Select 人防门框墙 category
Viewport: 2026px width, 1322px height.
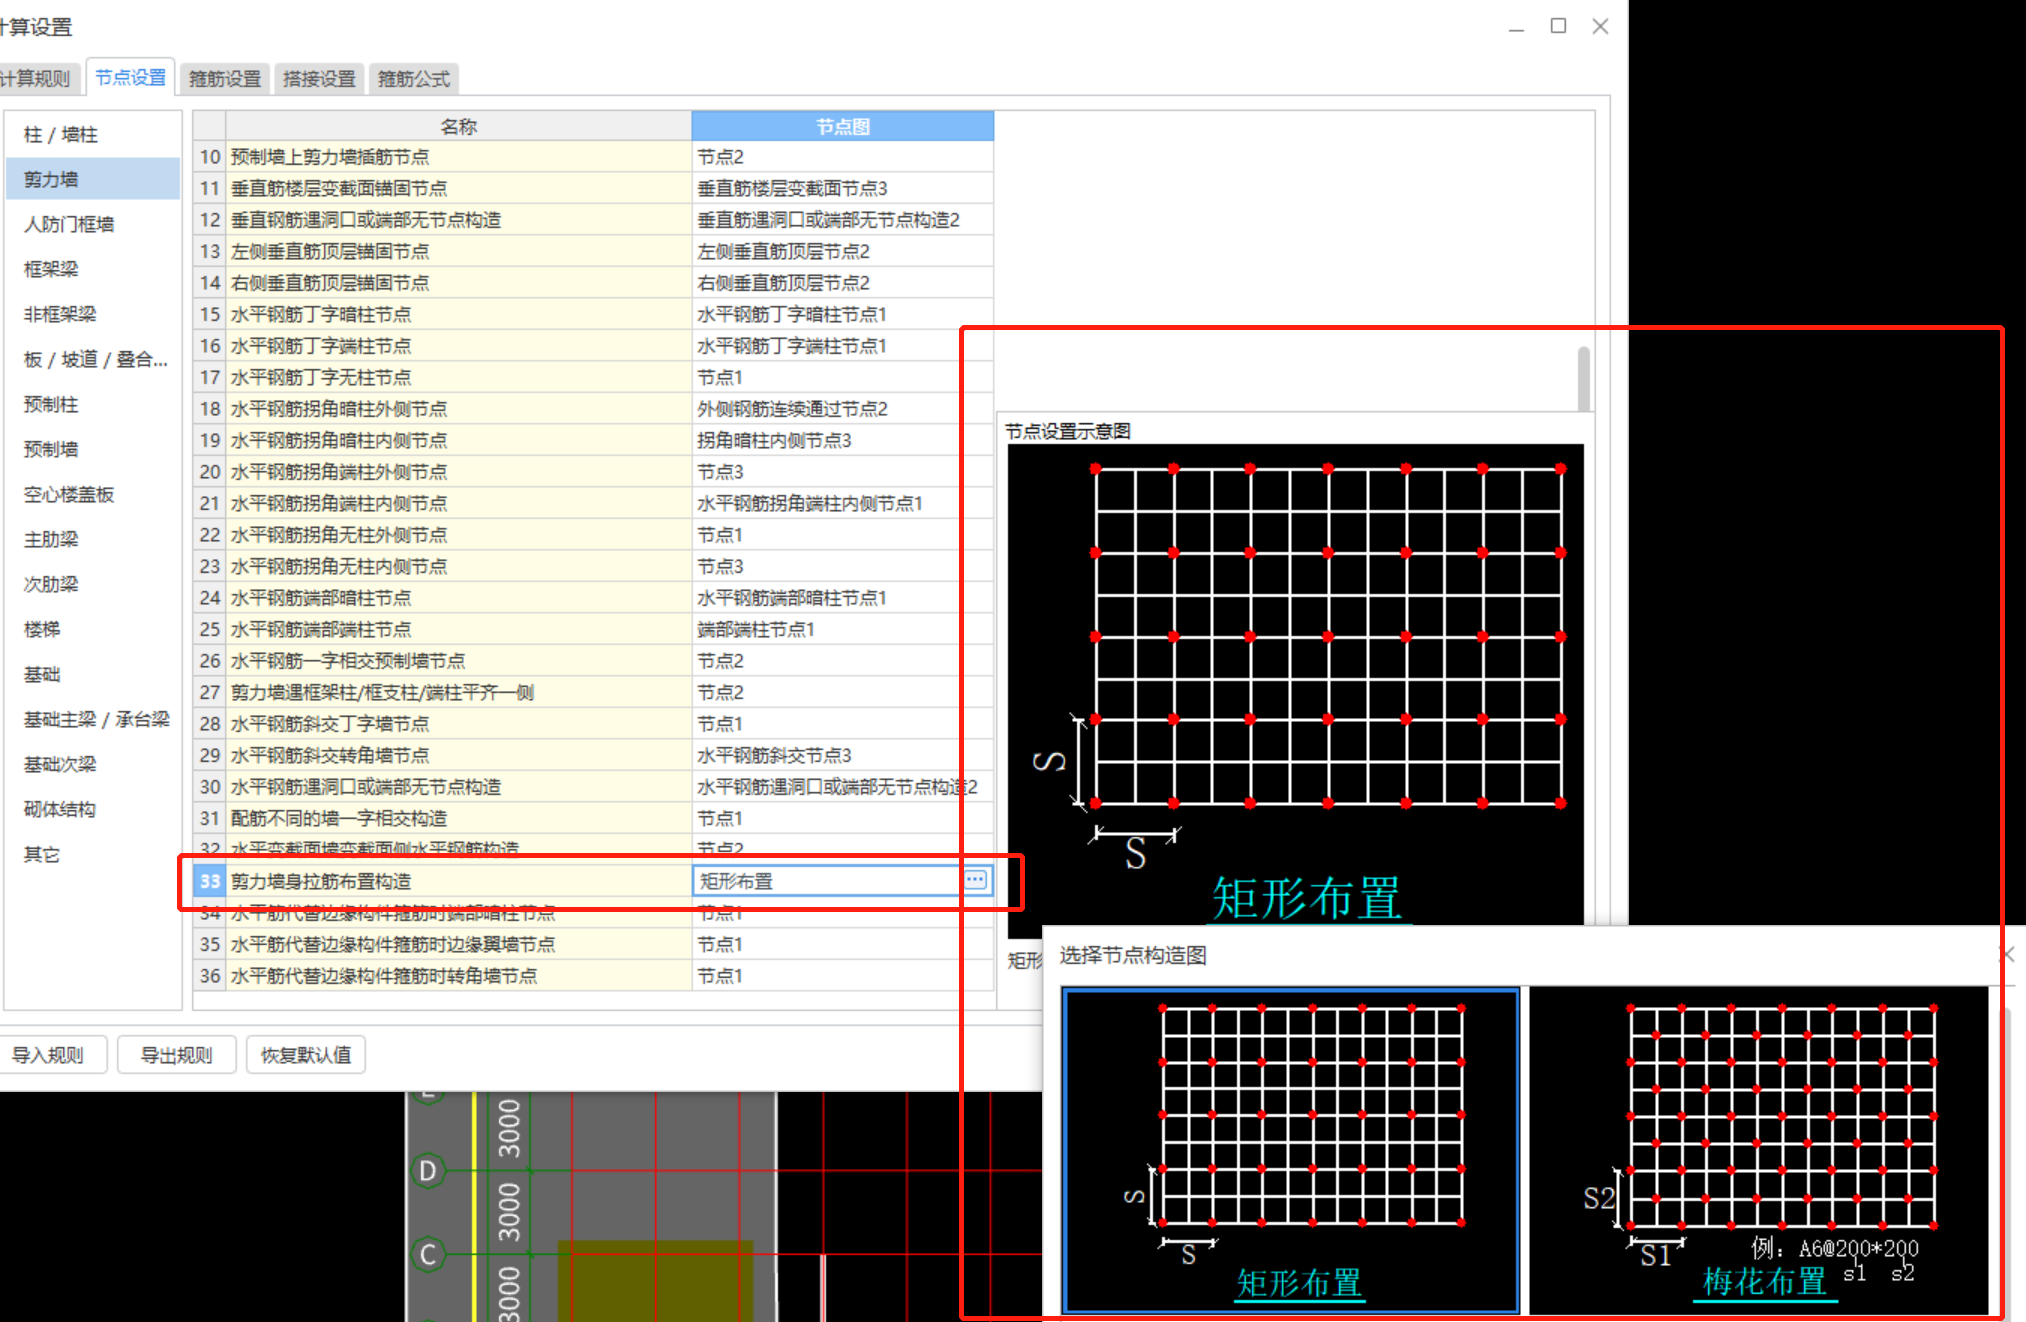[92, 224]
